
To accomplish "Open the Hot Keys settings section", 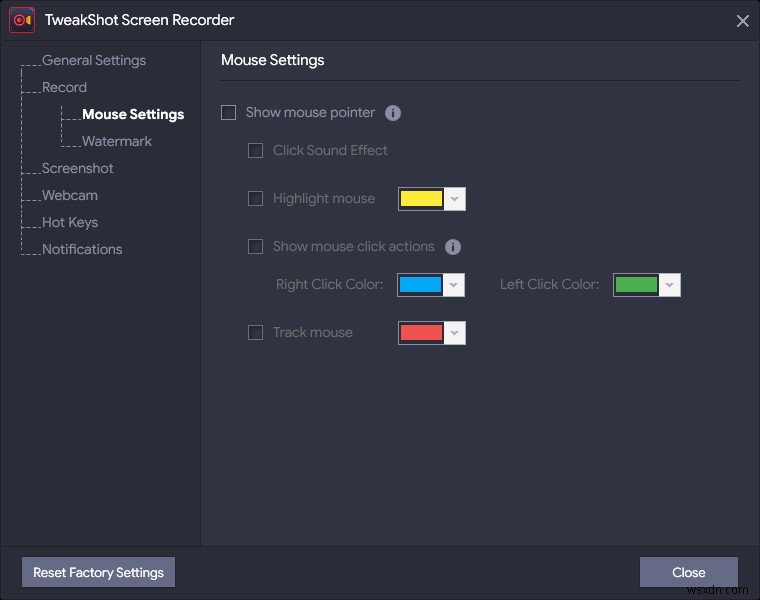I will tap(70, 223).
